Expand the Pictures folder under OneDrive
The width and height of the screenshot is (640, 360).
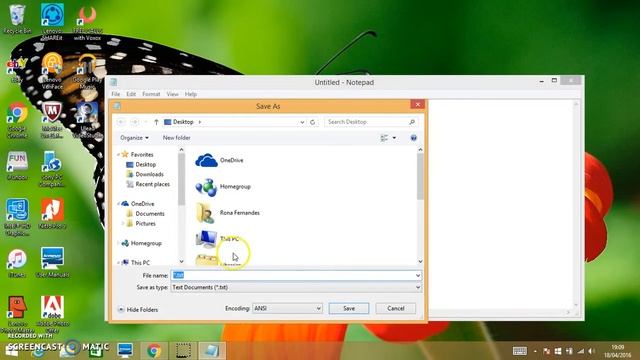[x=123, y=223]
